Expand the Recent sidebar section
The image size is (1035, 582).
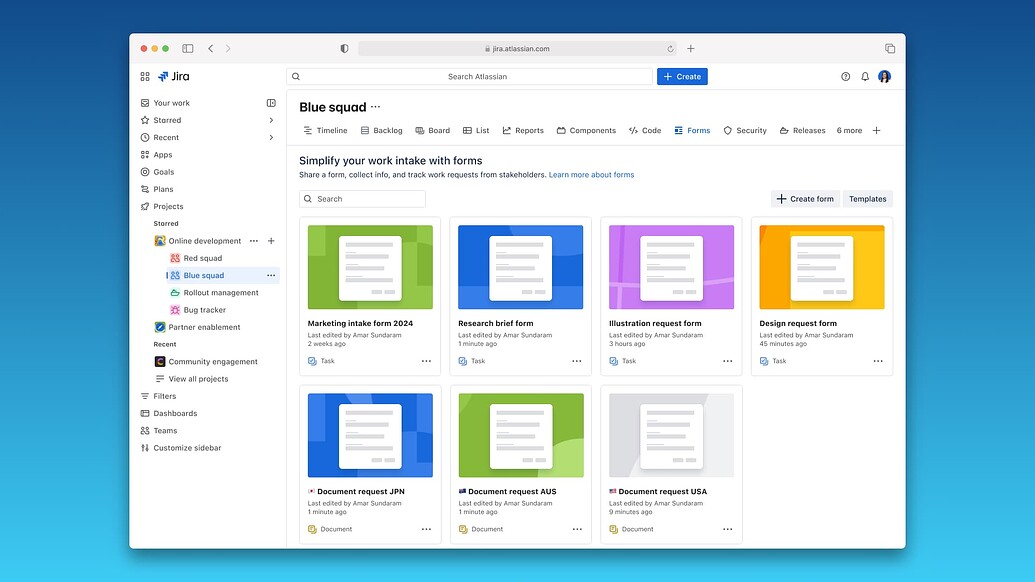(x=270, y=137)
